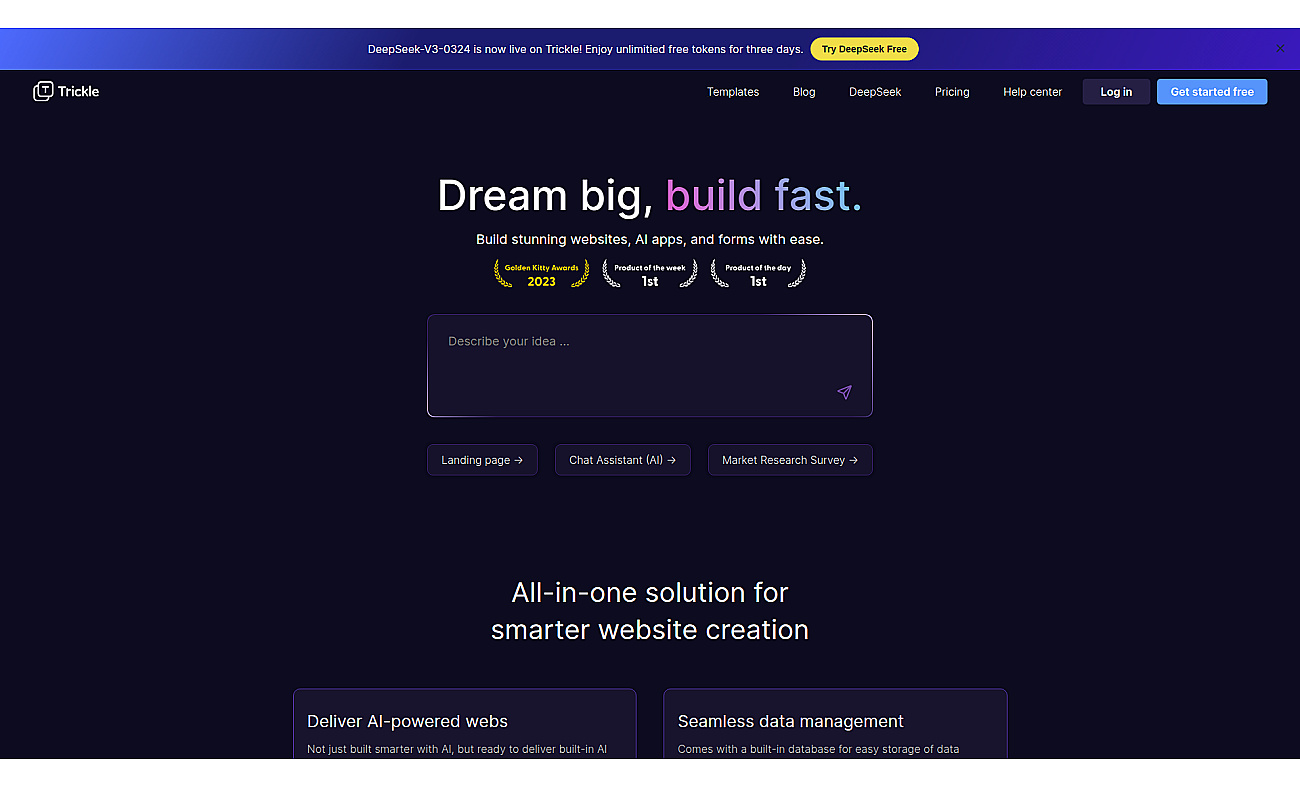Go to the DeepSeek nav link
The image size is (1300, 788).
[875, 92]
